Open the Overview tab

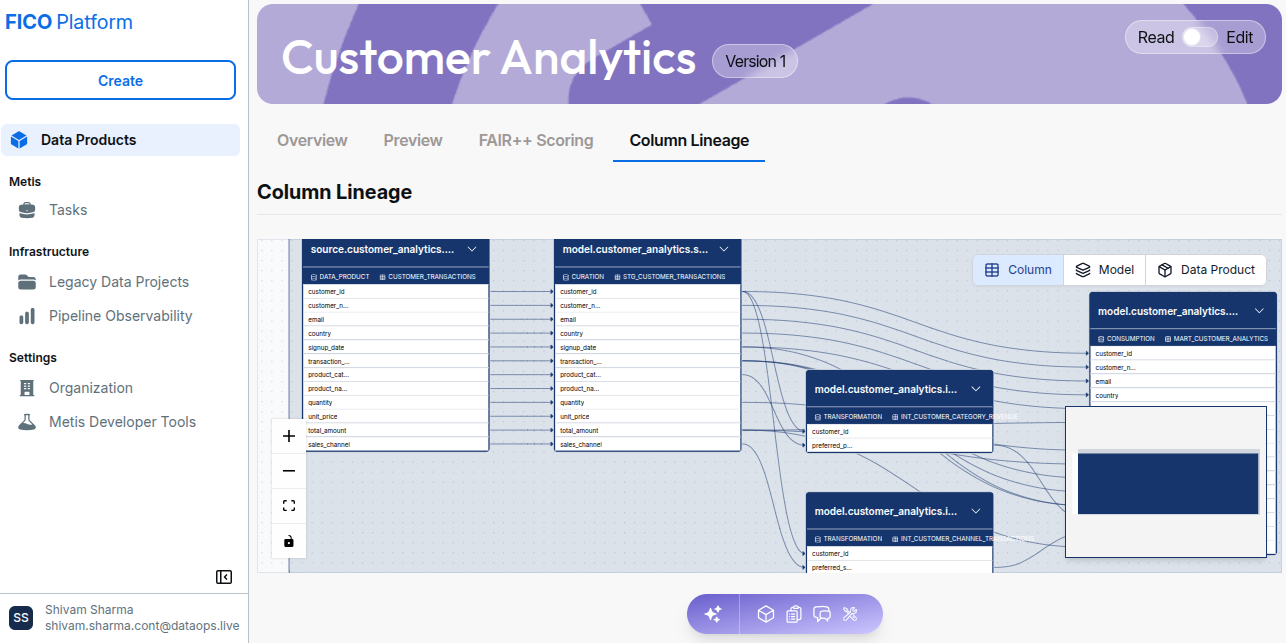pyautogui.click(x=312, y=141)
